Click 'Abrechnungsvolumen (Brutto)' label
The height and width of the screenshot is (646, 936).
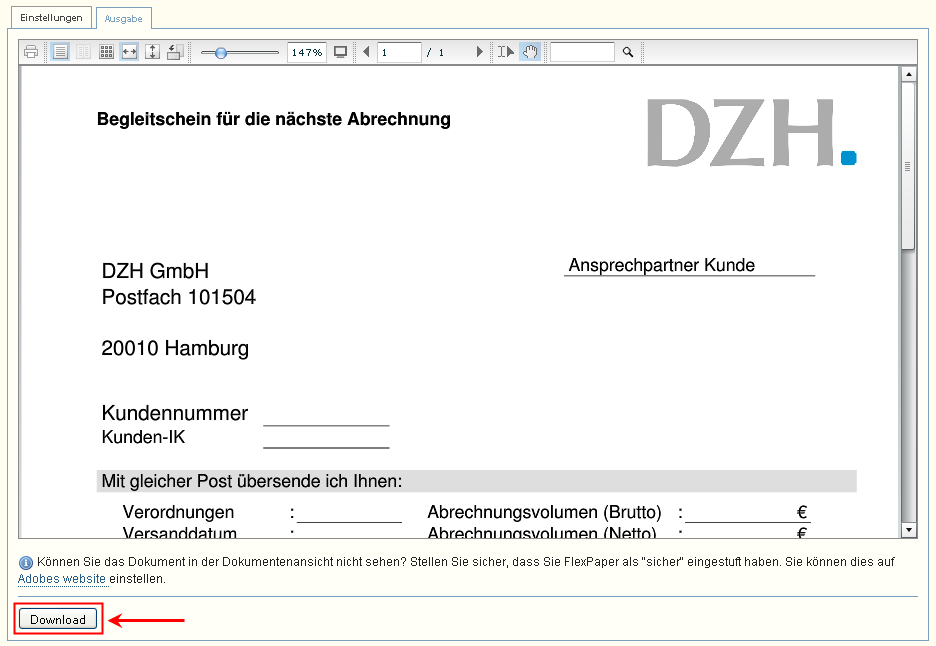tap(544, 512)
